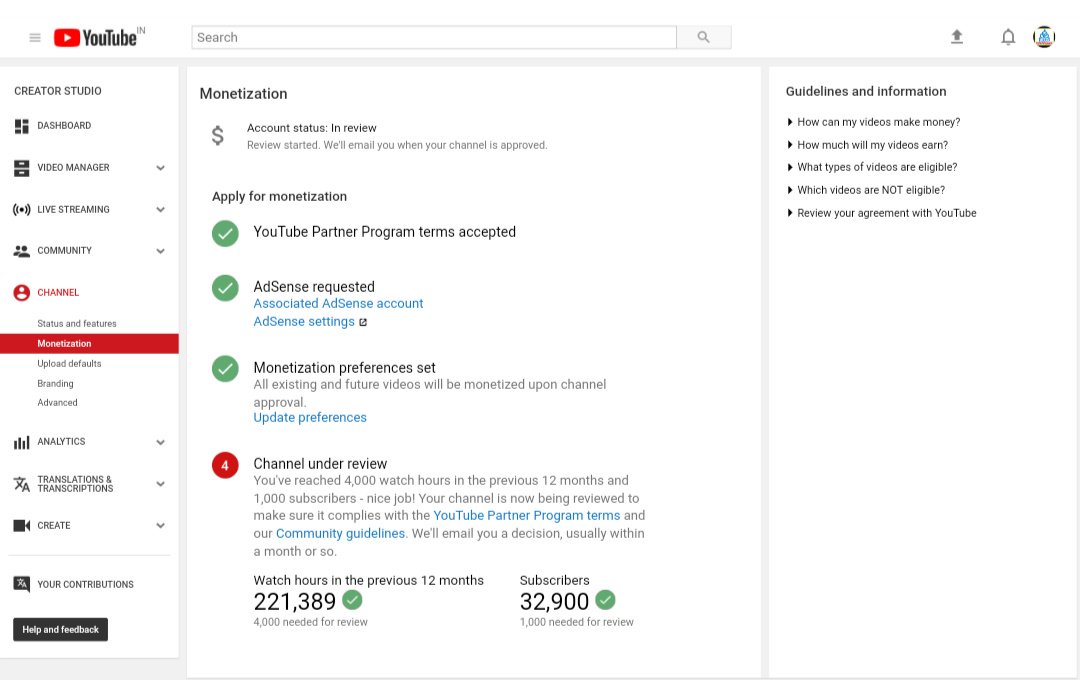Open the notifications bell

1008,37
